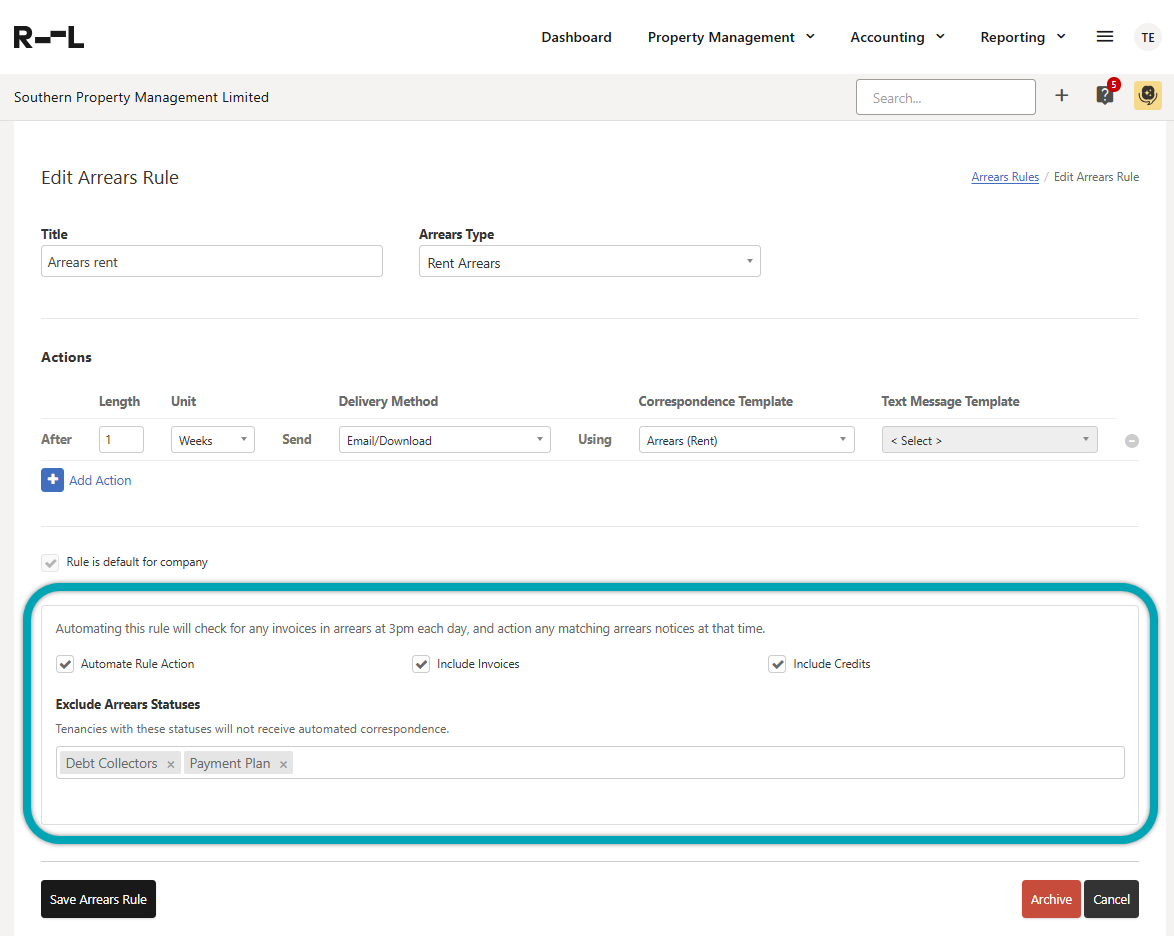This screenshot has width=1174, height=936.
Task: Save the arrears rule
Action: pyautogui.click(x=98, y=899)
